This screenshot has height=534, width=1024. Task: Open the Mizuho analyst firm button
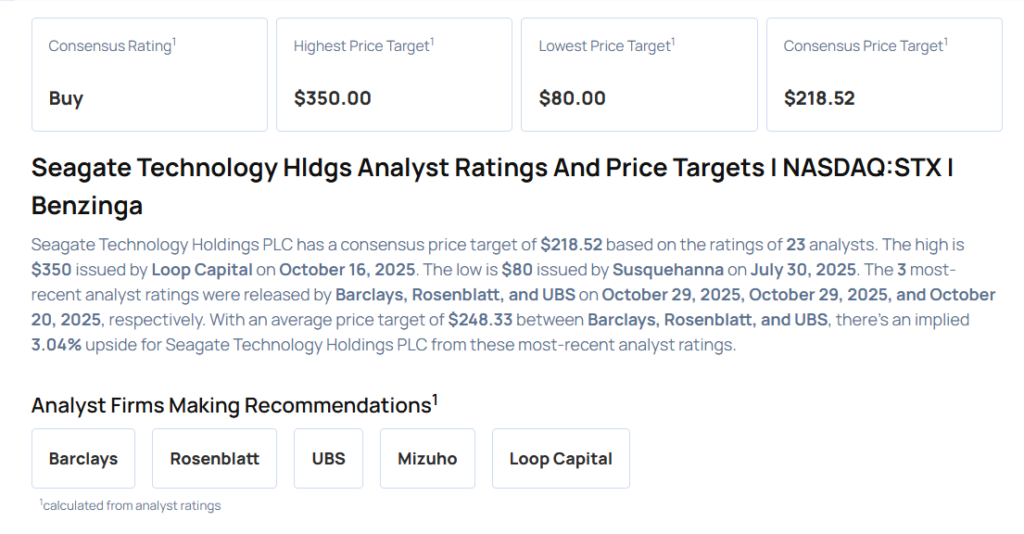click(427, 459)
